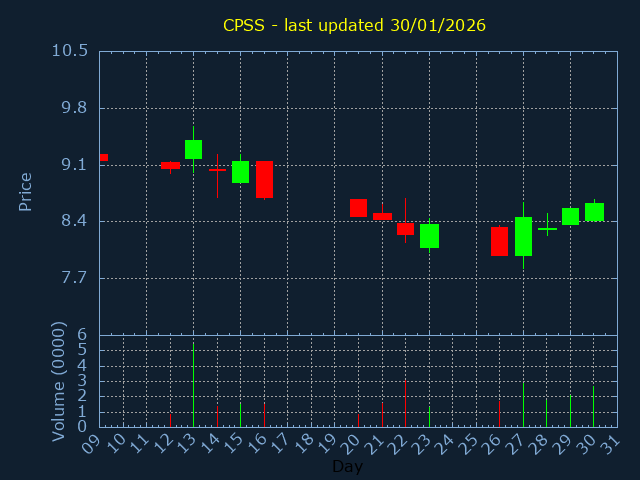This screenshot has width=640, height=480.
Task: Click the small red candlestick at day 09
Action: 104,158
